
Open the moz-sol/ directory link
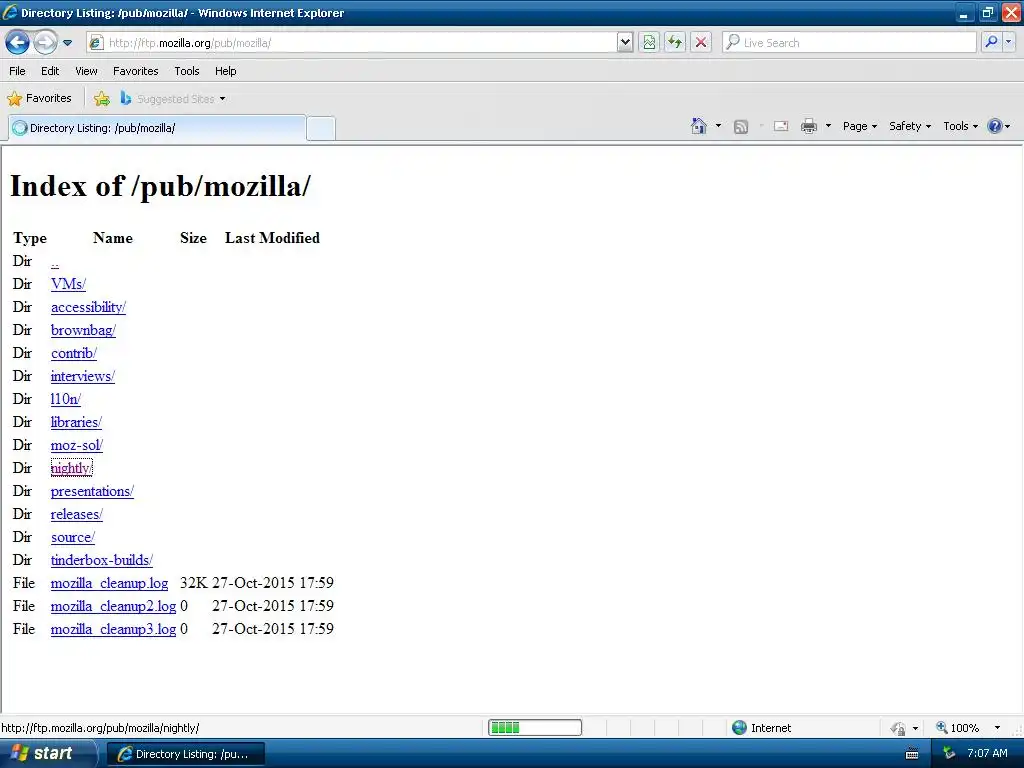(76, 445)
